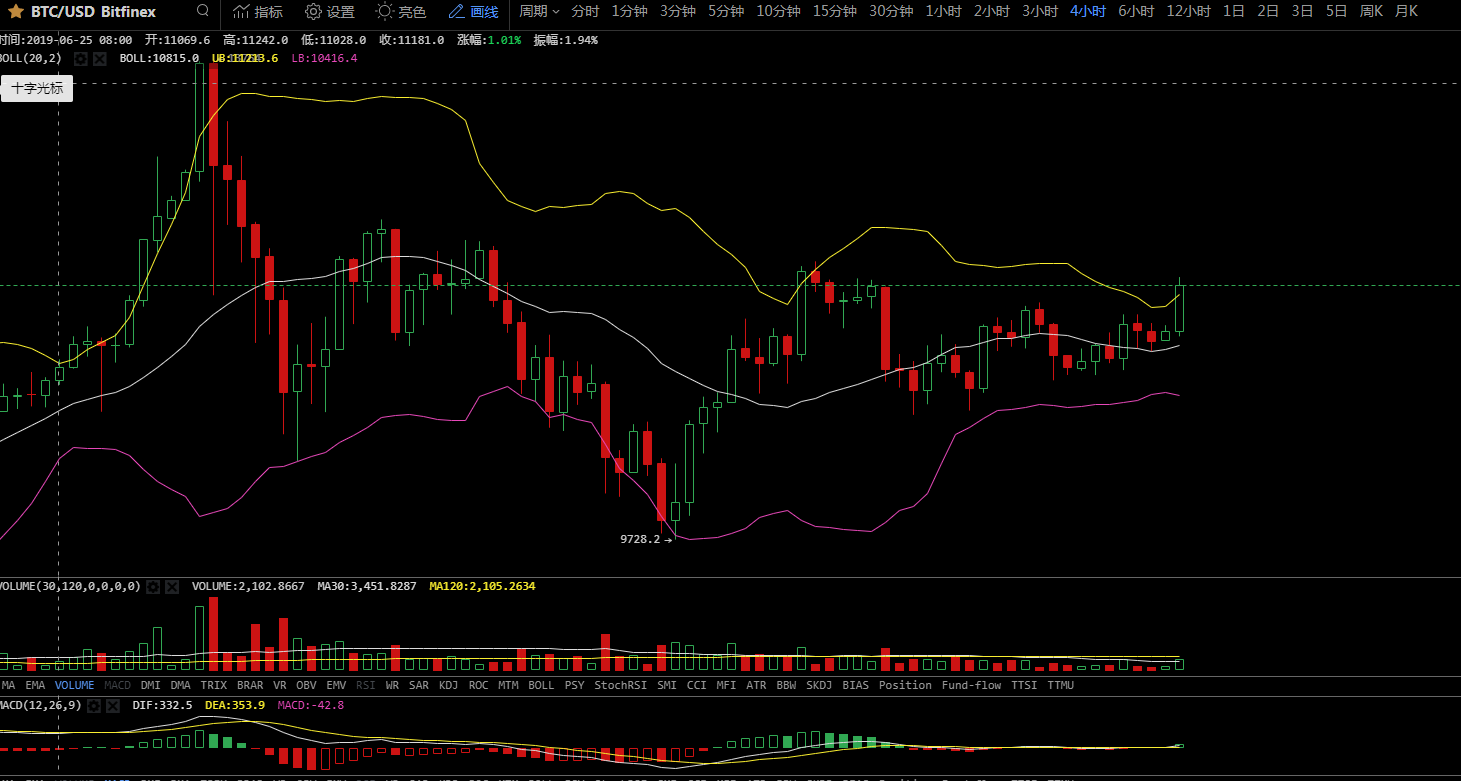Screen dimensions: 1461x781
Task: Select the SKDJ indicator tab
Action: click(x=819, y=686)
